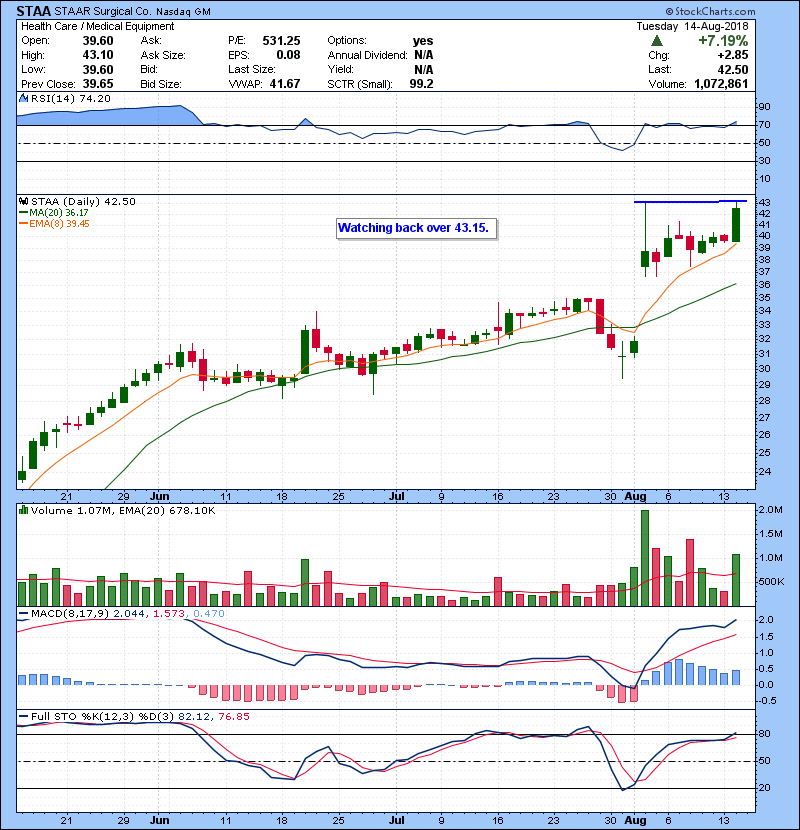Click the blue resistance line near 43

pyautogui.click(x=690, y=201)
